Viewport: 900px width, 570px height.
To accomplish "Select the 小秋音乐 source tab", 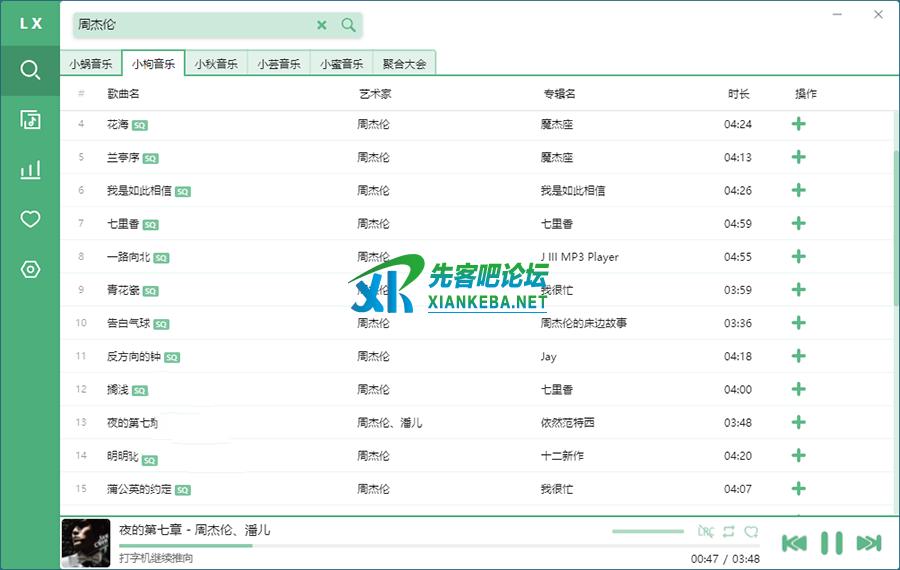I will coord(216,63).
